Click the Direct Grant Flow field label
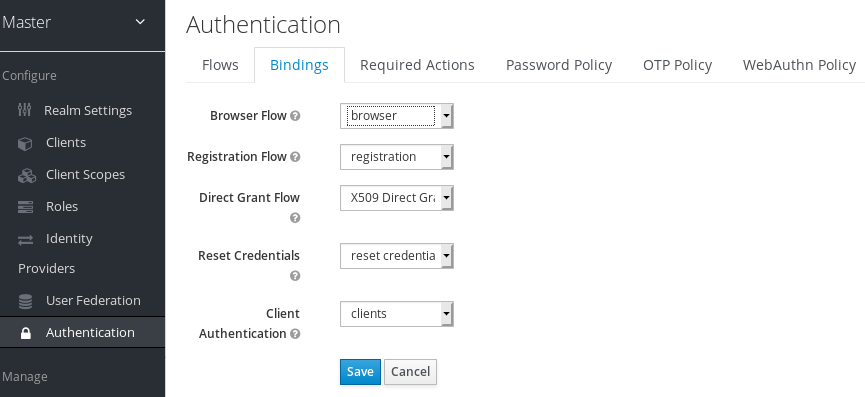Image resolution: width=865 pixels, height=397 pixels. 249,197
